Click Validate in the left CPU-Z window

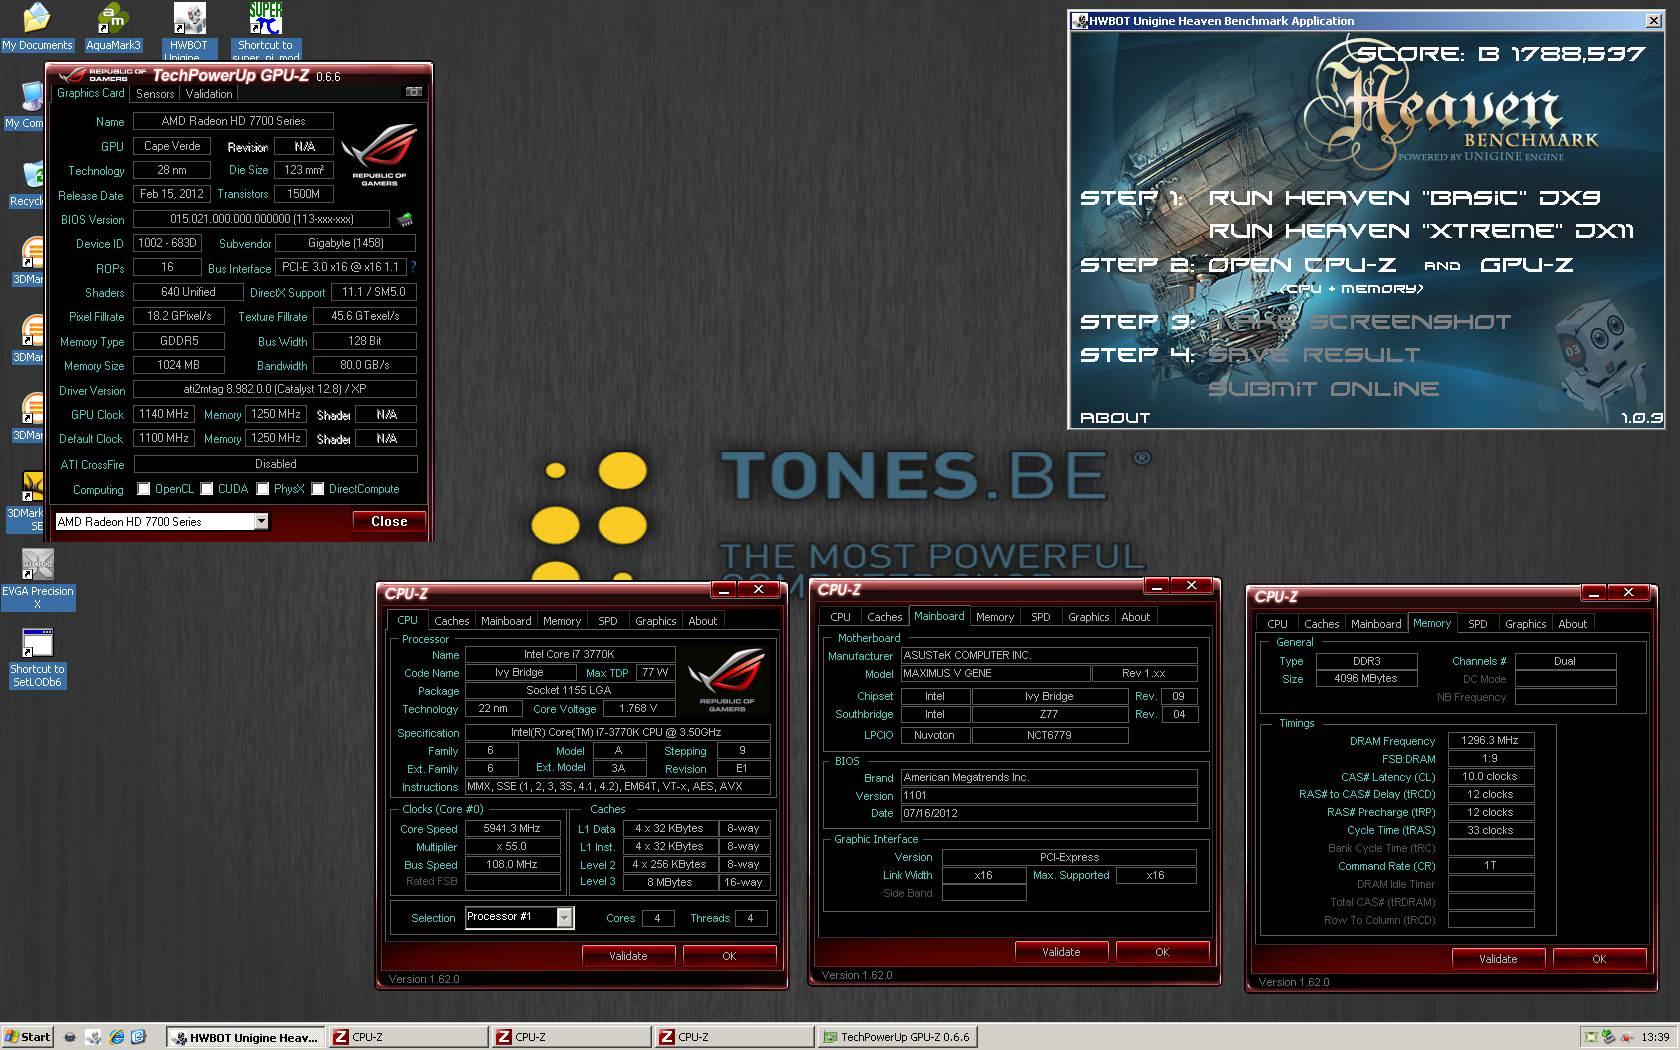coord(628,956)
